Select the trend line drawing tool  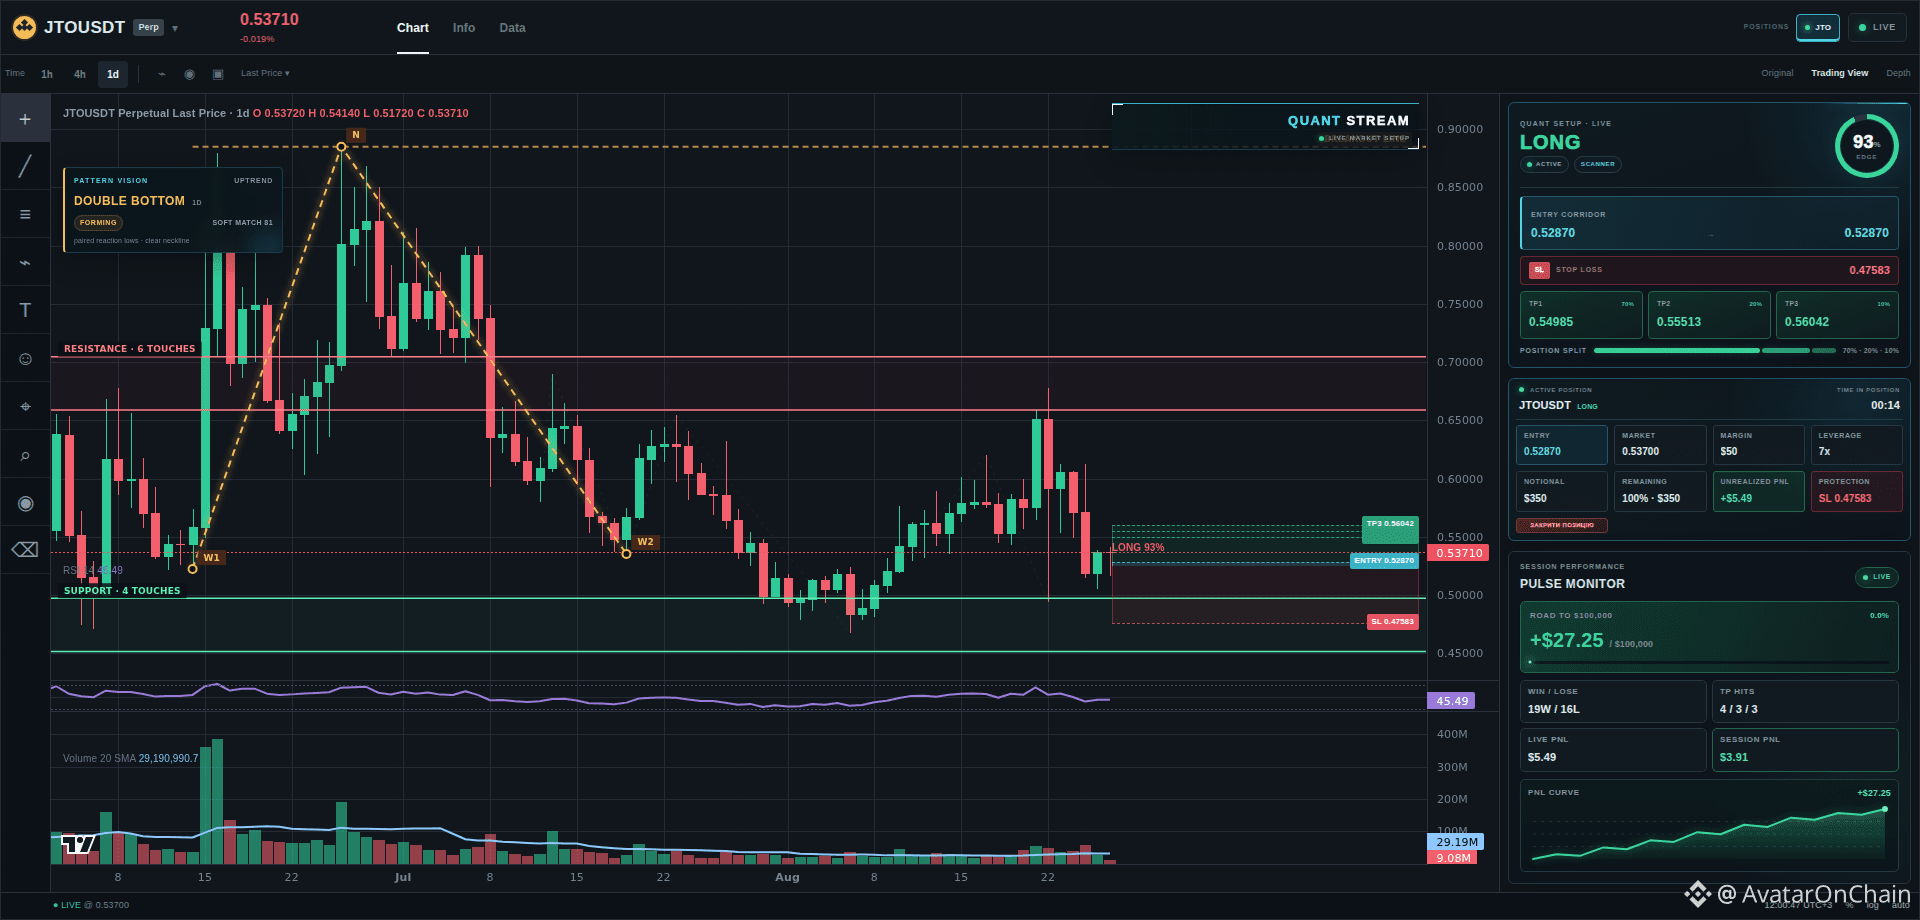[25, 166]
